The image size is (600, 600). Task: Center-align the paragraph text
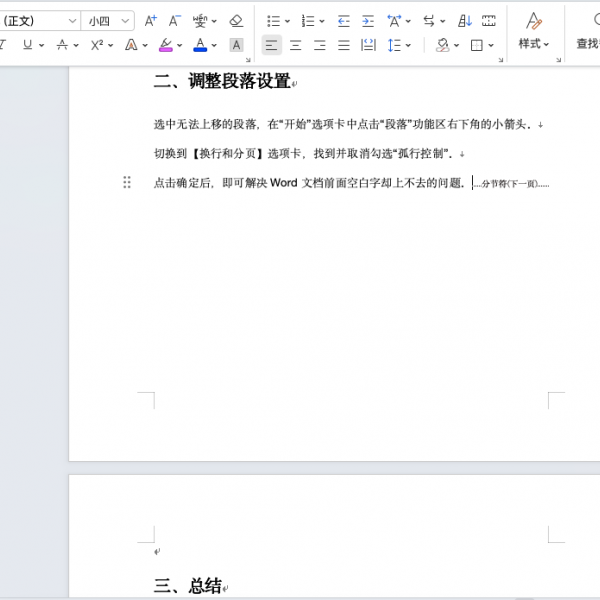click(x=296, y=45)
